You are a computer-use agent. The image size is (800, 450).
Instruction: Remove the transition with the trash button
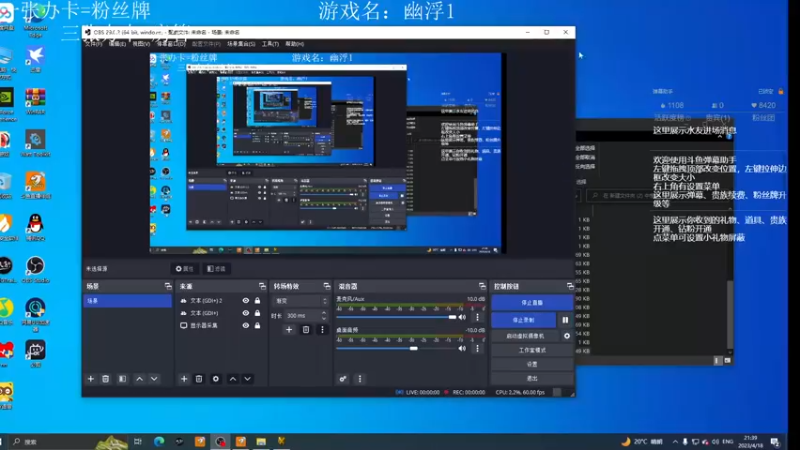[x=306, y=330]
